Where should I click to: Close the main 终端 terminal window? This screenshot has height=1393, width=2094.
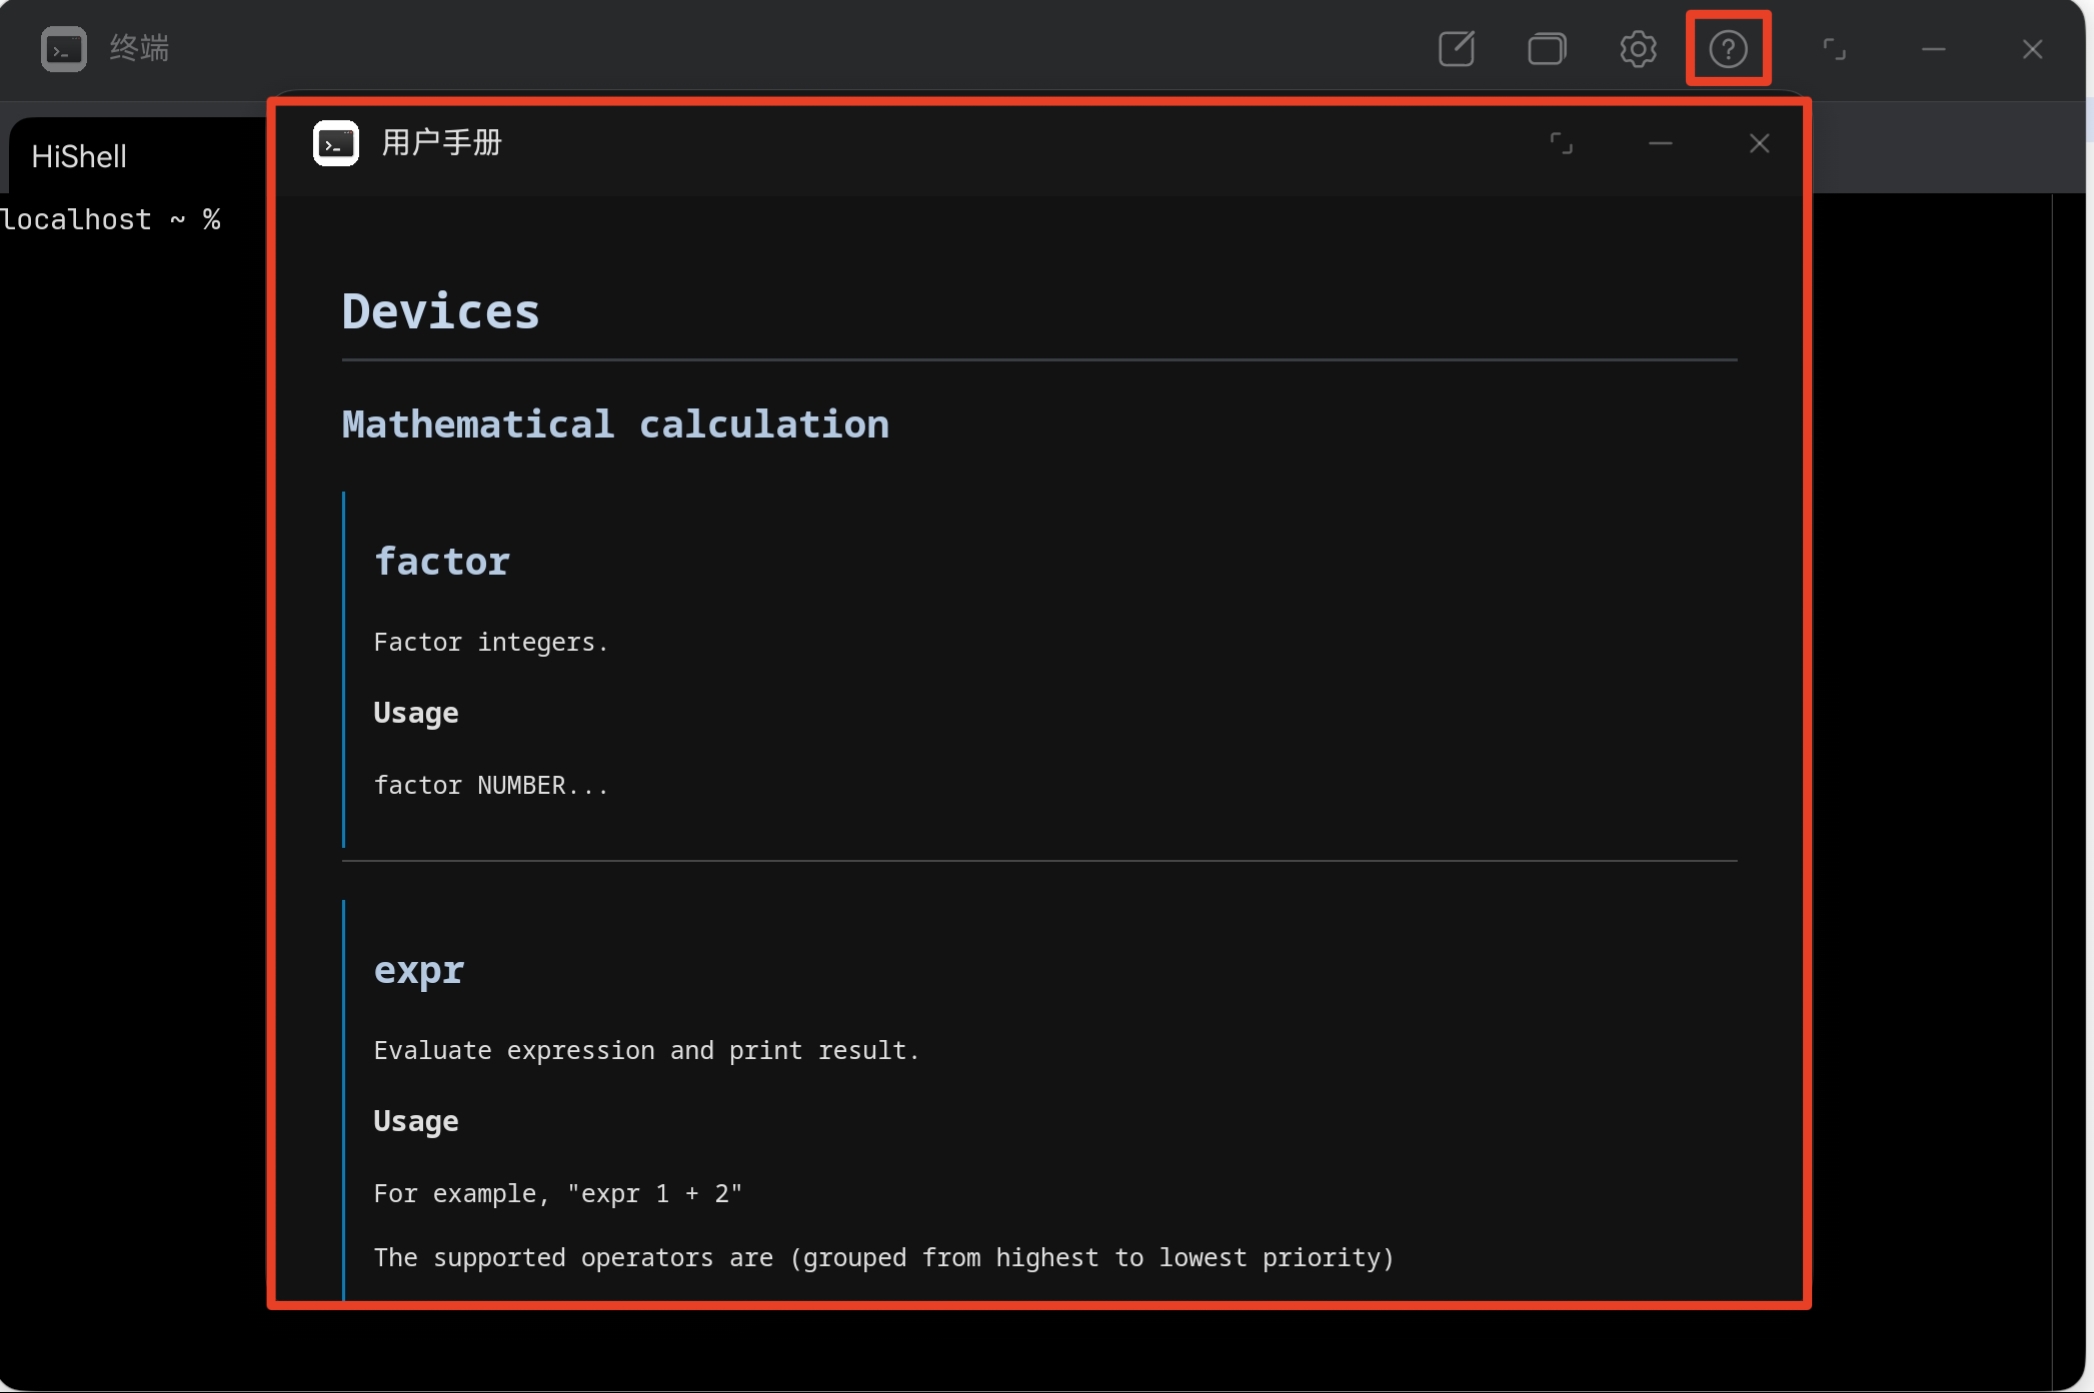tap(2032, 48)
